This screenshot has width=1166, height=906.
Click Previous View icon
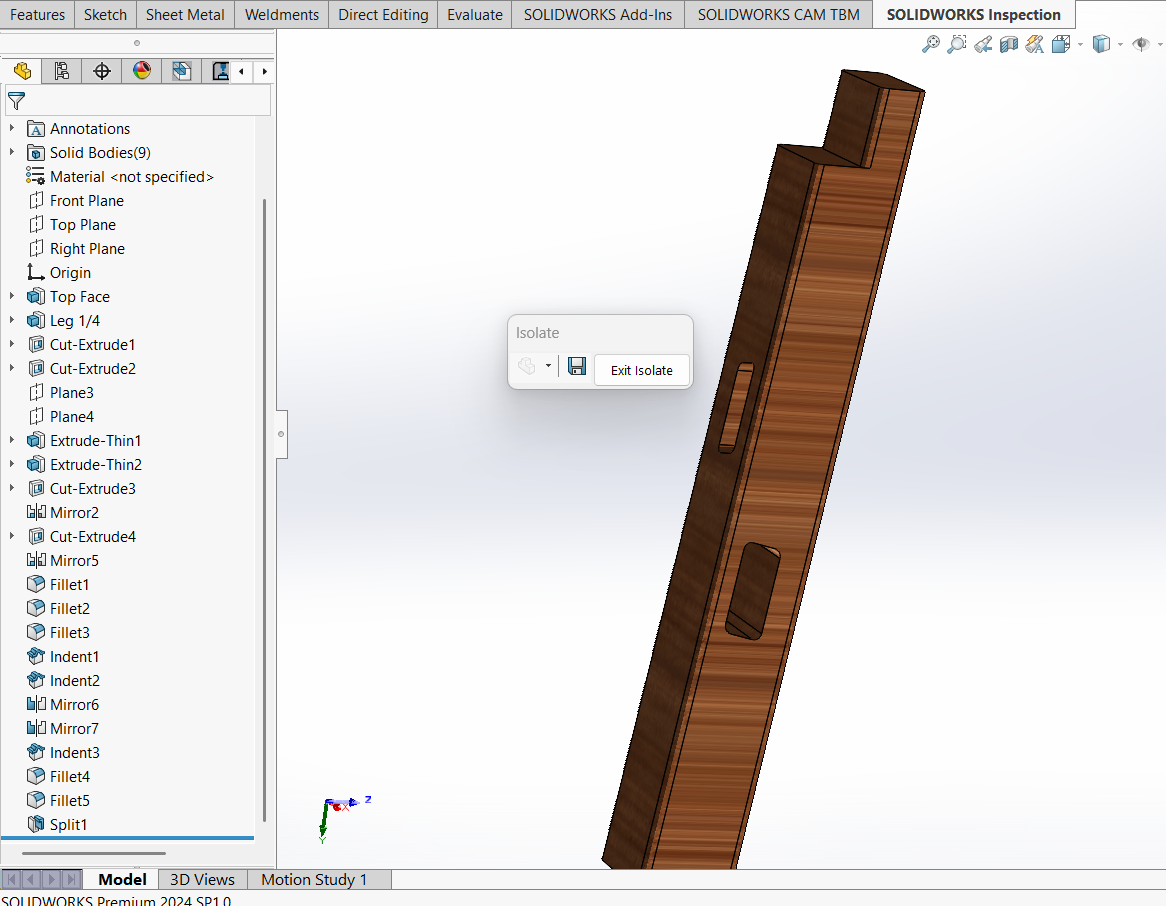point(983,45)
